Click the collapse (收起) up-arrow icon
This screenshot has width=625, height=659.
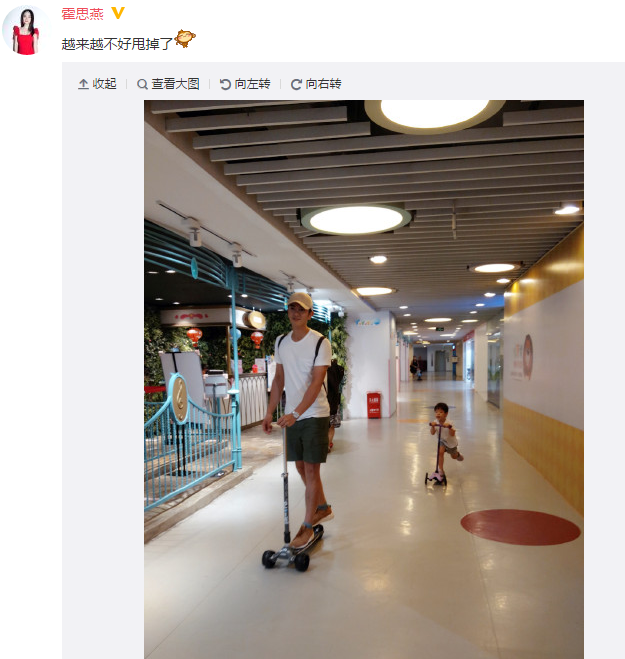click(x=83, y=84)
